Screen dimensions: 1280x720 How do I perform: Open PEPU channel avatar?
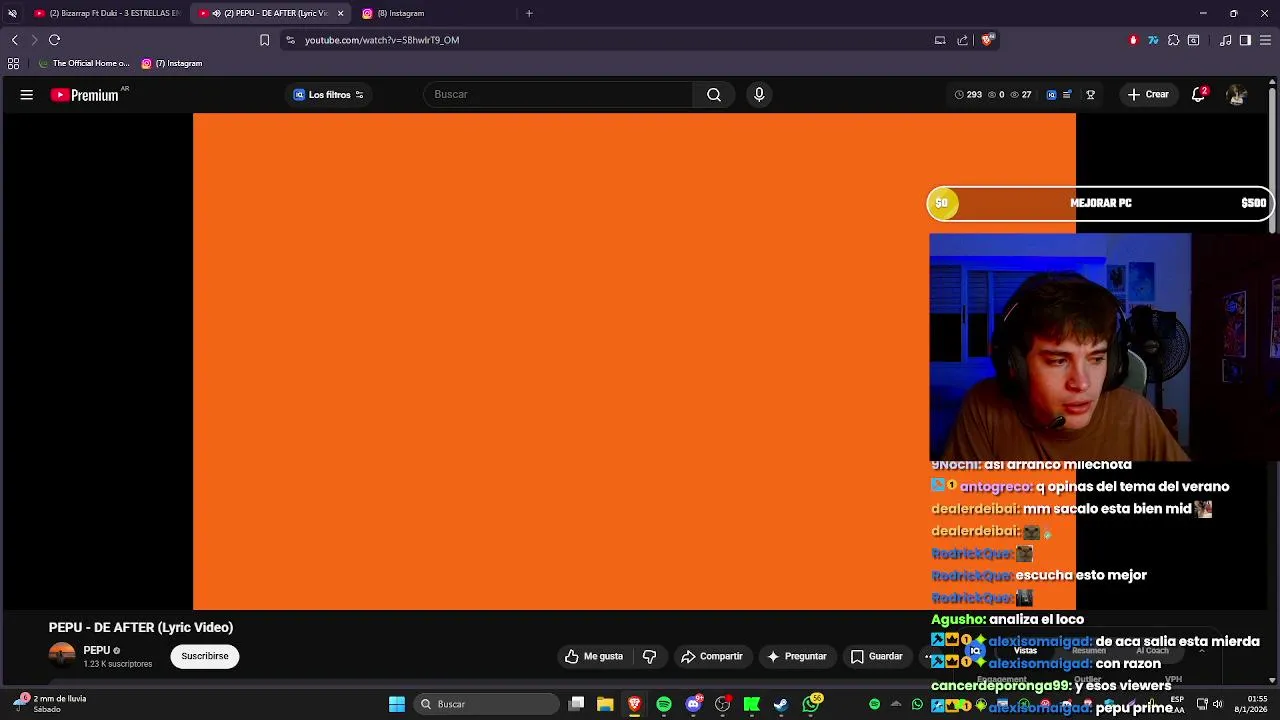(62, 656)
